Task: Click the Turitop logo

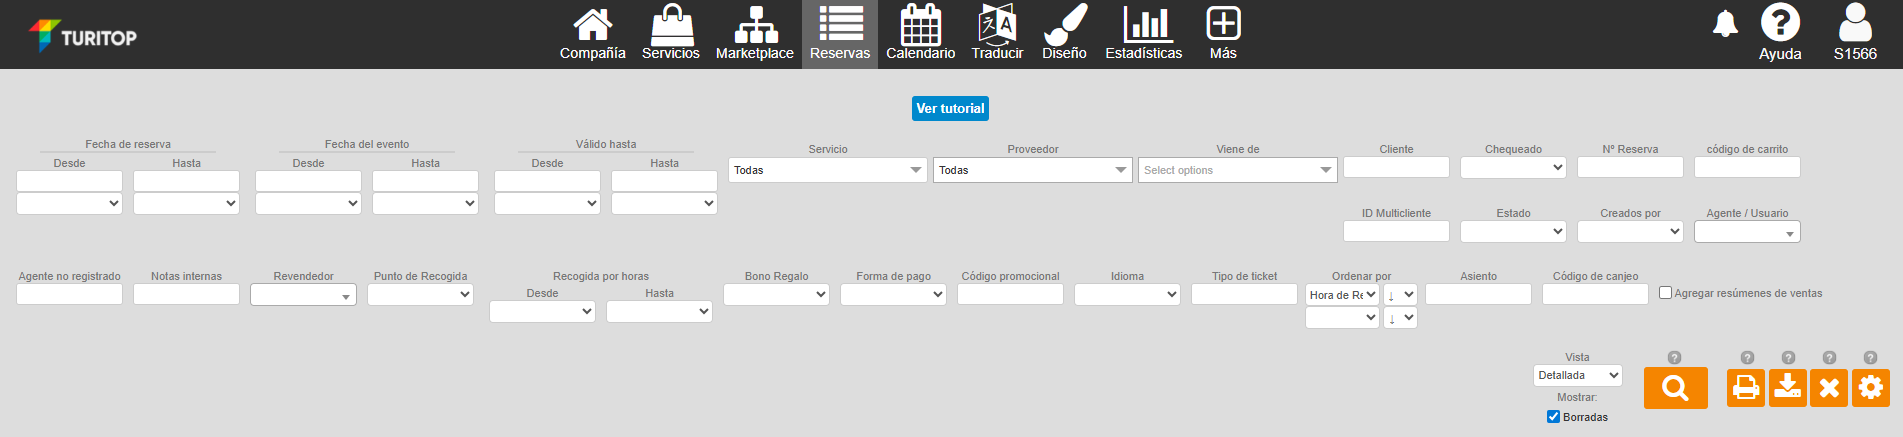Action: click(82, 36)
